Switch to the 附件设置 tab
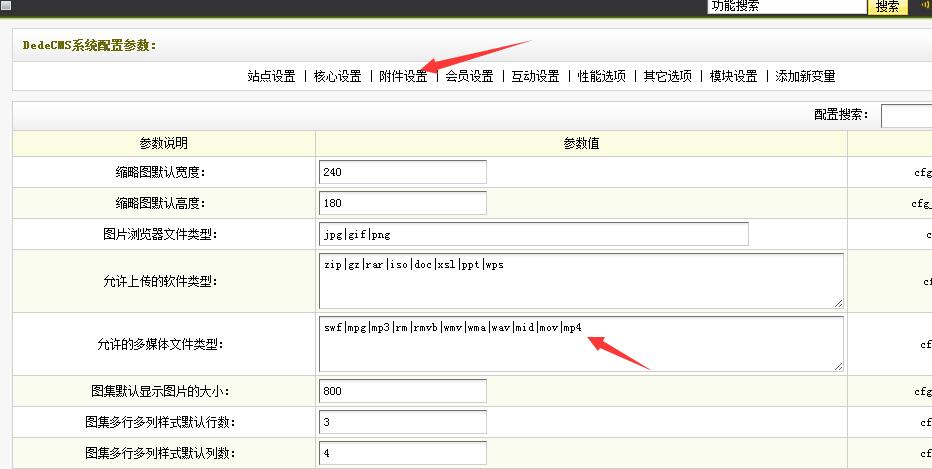Viewport: 932px width, 469px height. [404, 76]
